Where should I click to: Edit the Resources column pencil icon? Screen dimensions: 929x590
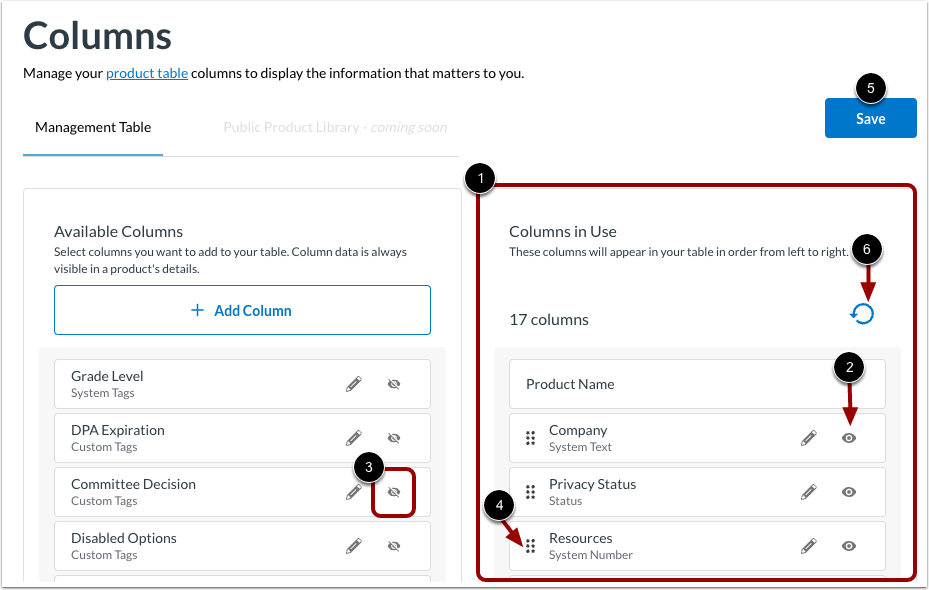point(809,546)
